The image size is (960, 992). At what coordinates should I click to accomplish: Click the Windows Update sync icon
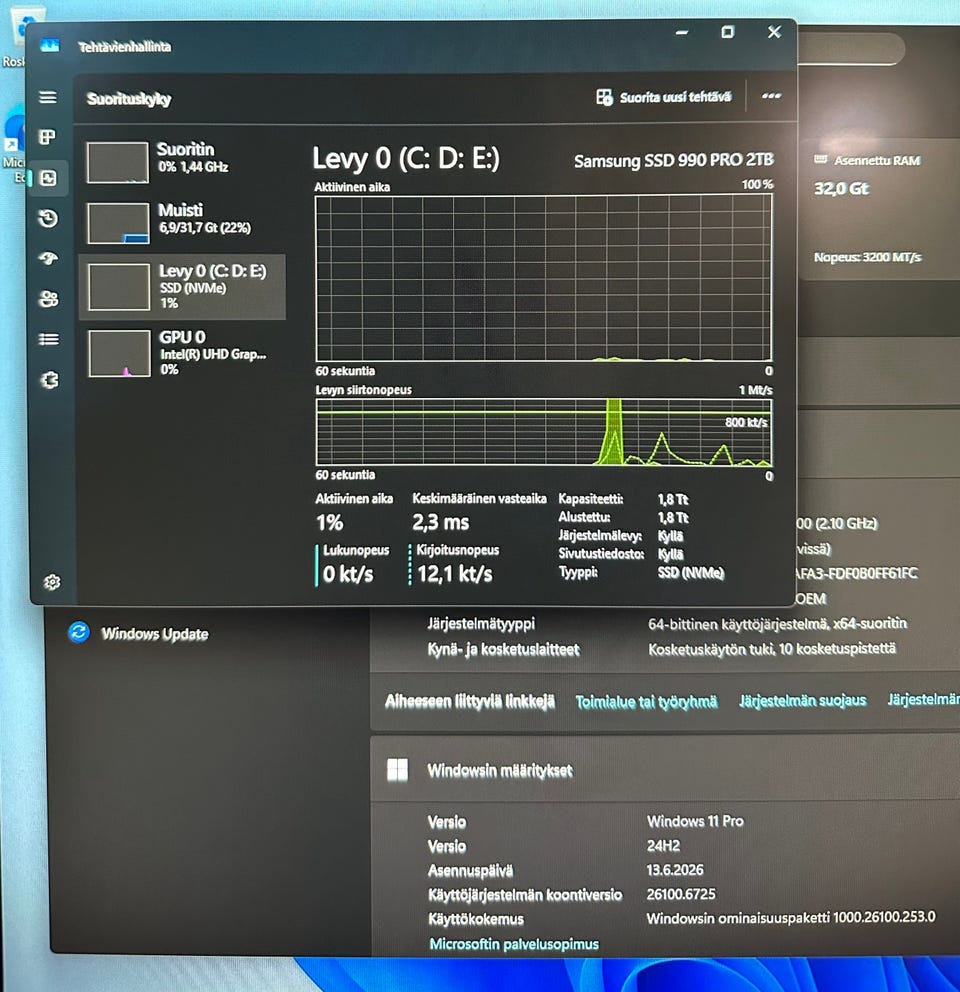tap(78, 632)
